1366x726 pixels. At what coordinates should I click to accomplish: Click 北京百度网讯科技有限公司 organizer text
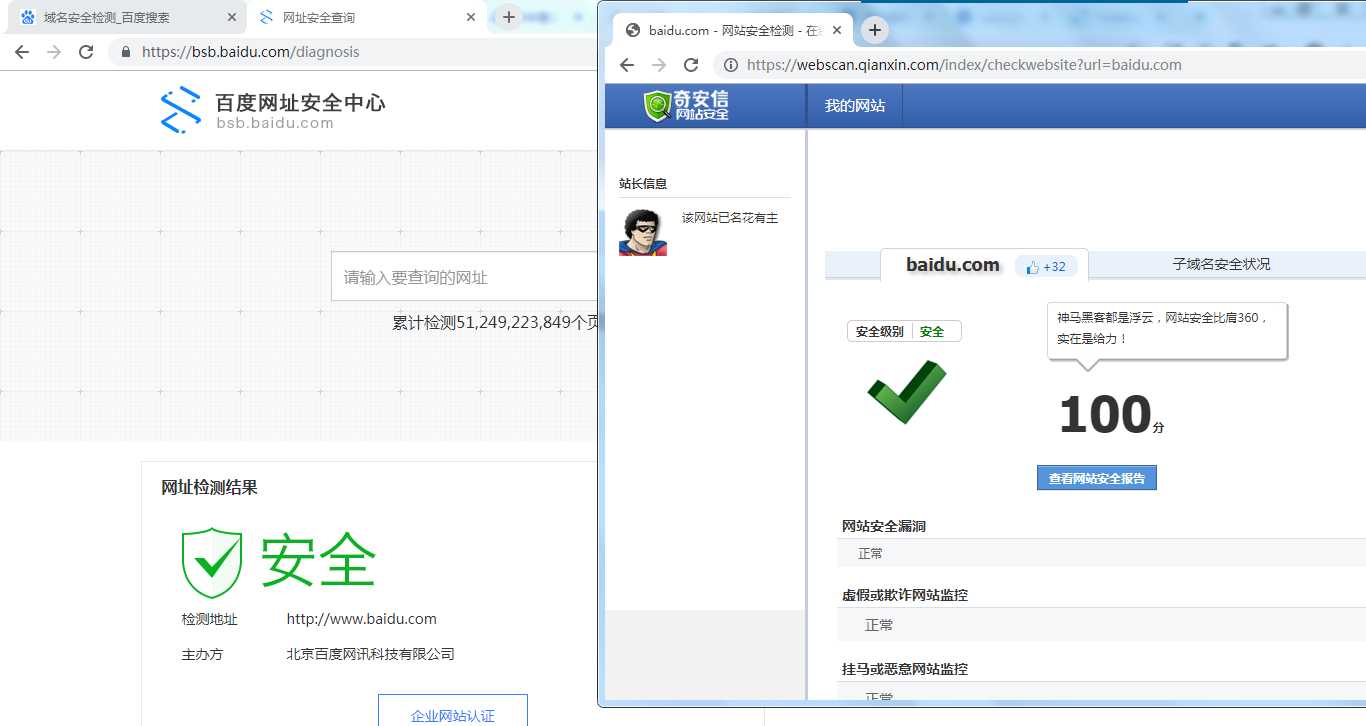[x=371, y=654]
